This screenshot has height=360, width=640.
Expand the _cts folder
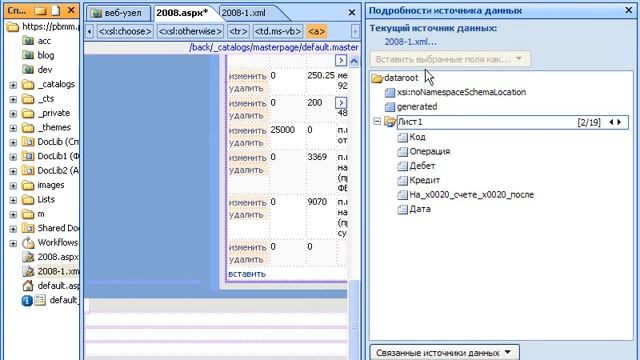coord(13,99)
